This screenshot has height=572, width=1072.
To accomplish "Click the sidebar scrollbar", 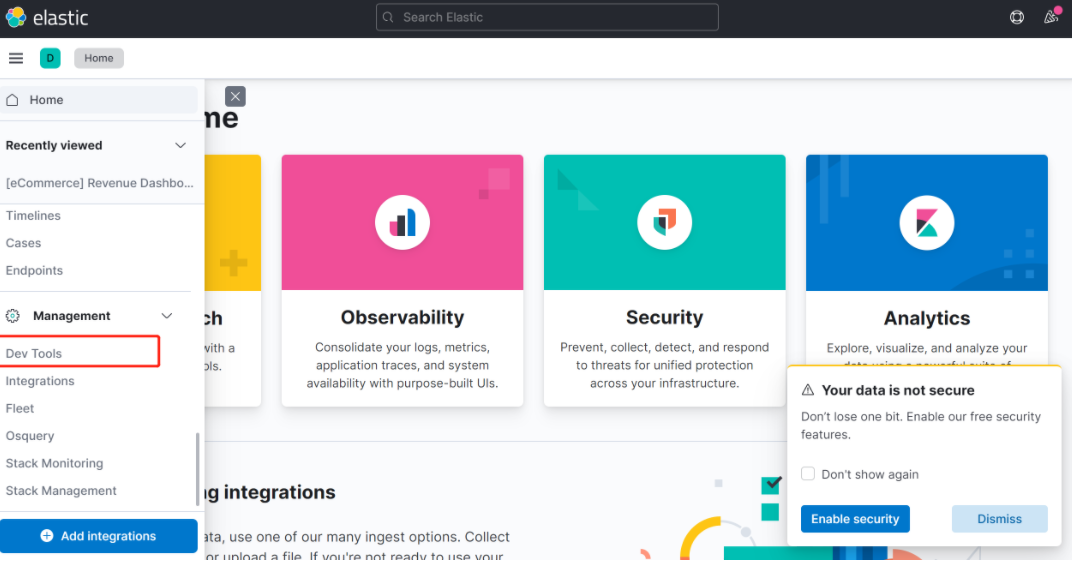I will point(198,469).
